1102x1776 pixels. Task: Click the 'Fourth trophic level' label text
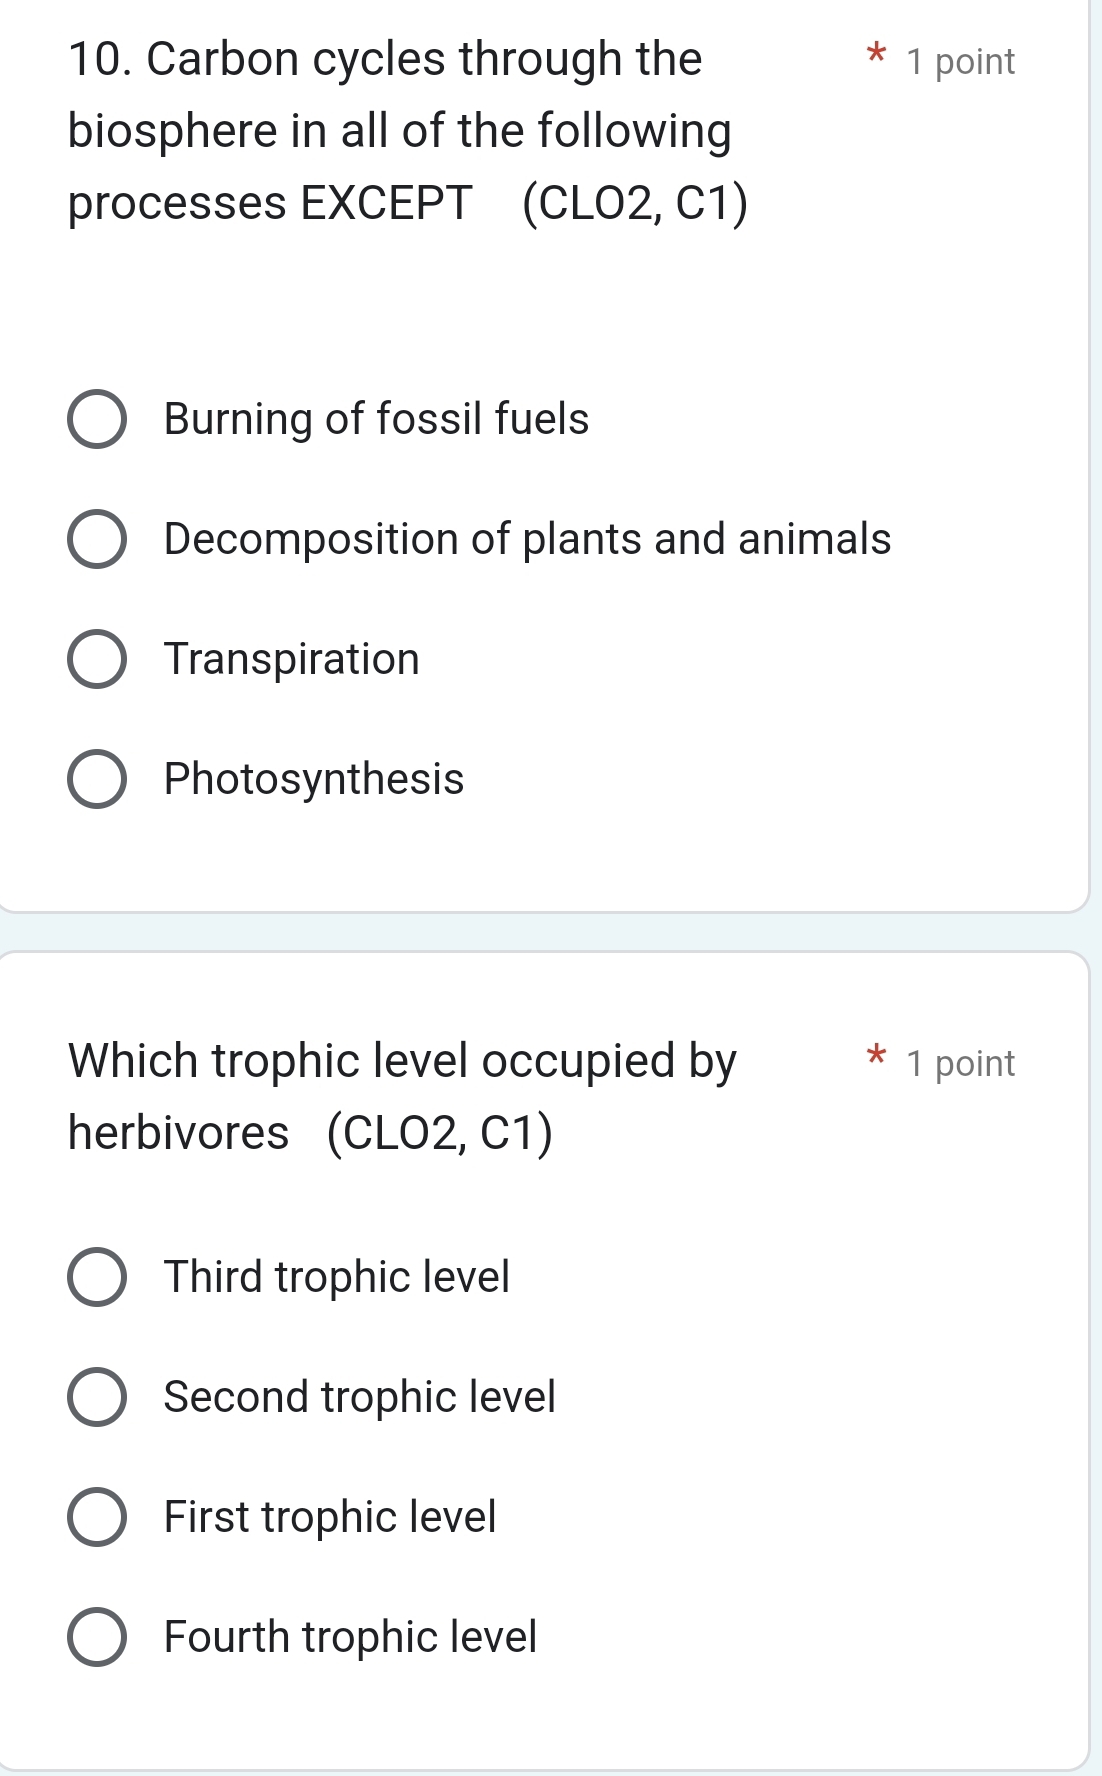click(x=350, y=1637)
